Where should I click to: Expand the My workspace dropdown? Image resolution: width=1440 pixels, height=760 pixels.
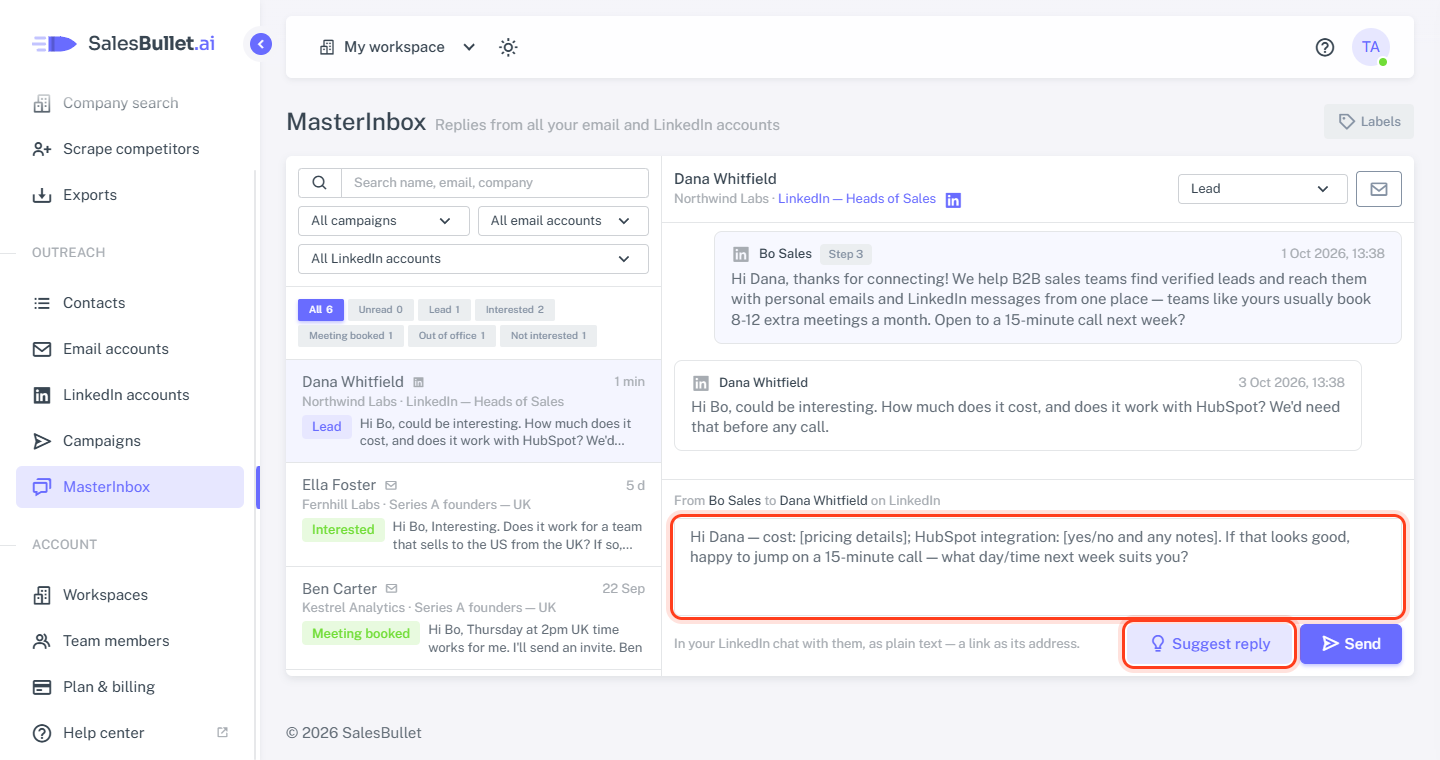397,47
